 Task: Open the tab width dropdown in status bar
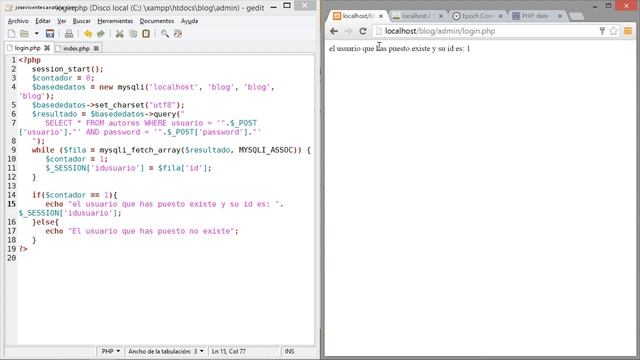tap(166, 351)
